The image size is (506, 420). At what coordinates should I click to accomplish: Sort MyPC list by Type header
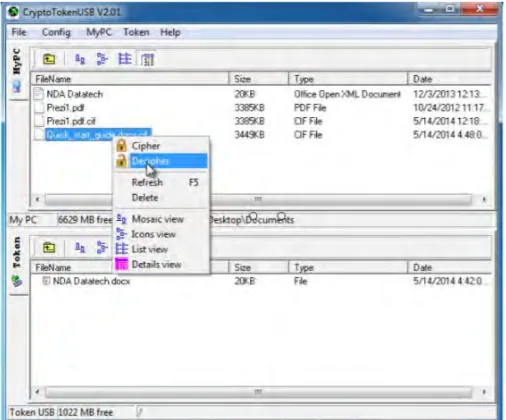tap(348, 79)
